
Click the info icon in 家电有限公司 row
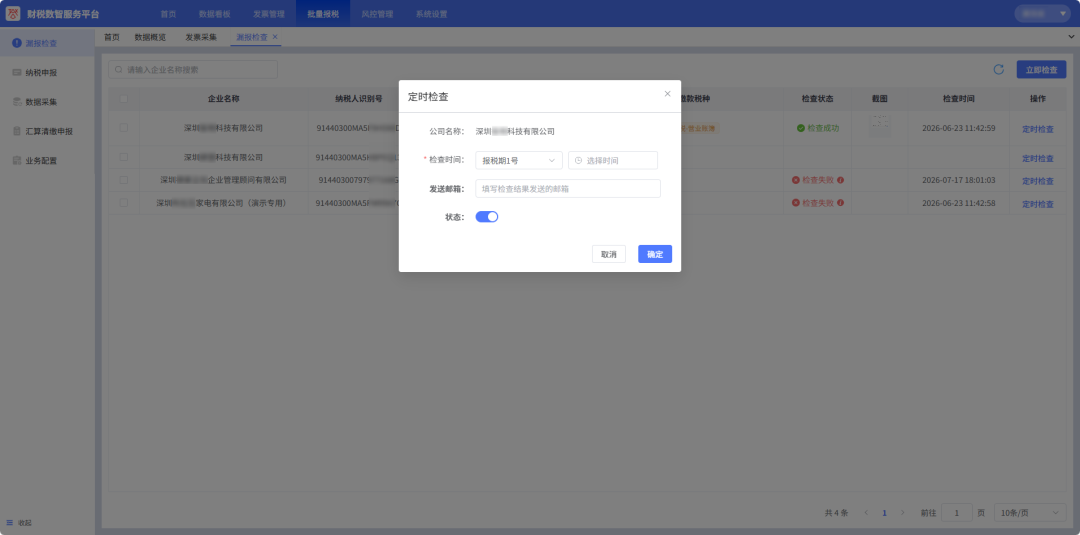coord(840,203)
